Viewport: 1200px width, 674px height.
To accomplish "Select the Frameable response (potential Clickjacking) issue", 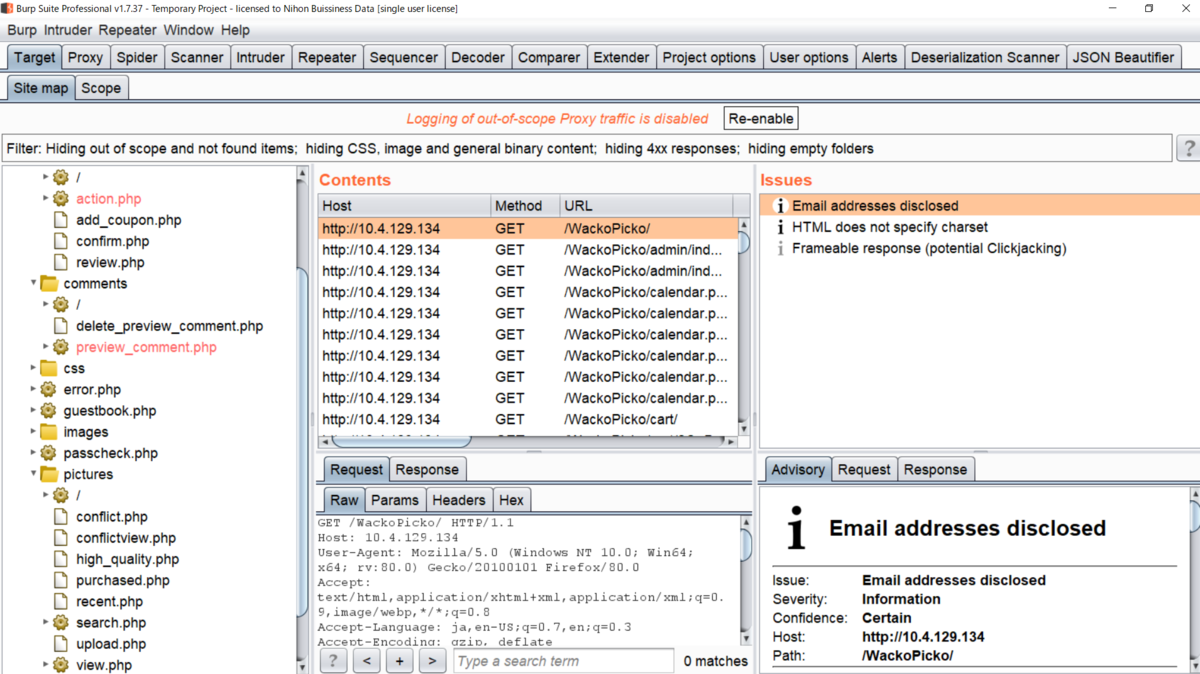I will (x=929, y=248).
